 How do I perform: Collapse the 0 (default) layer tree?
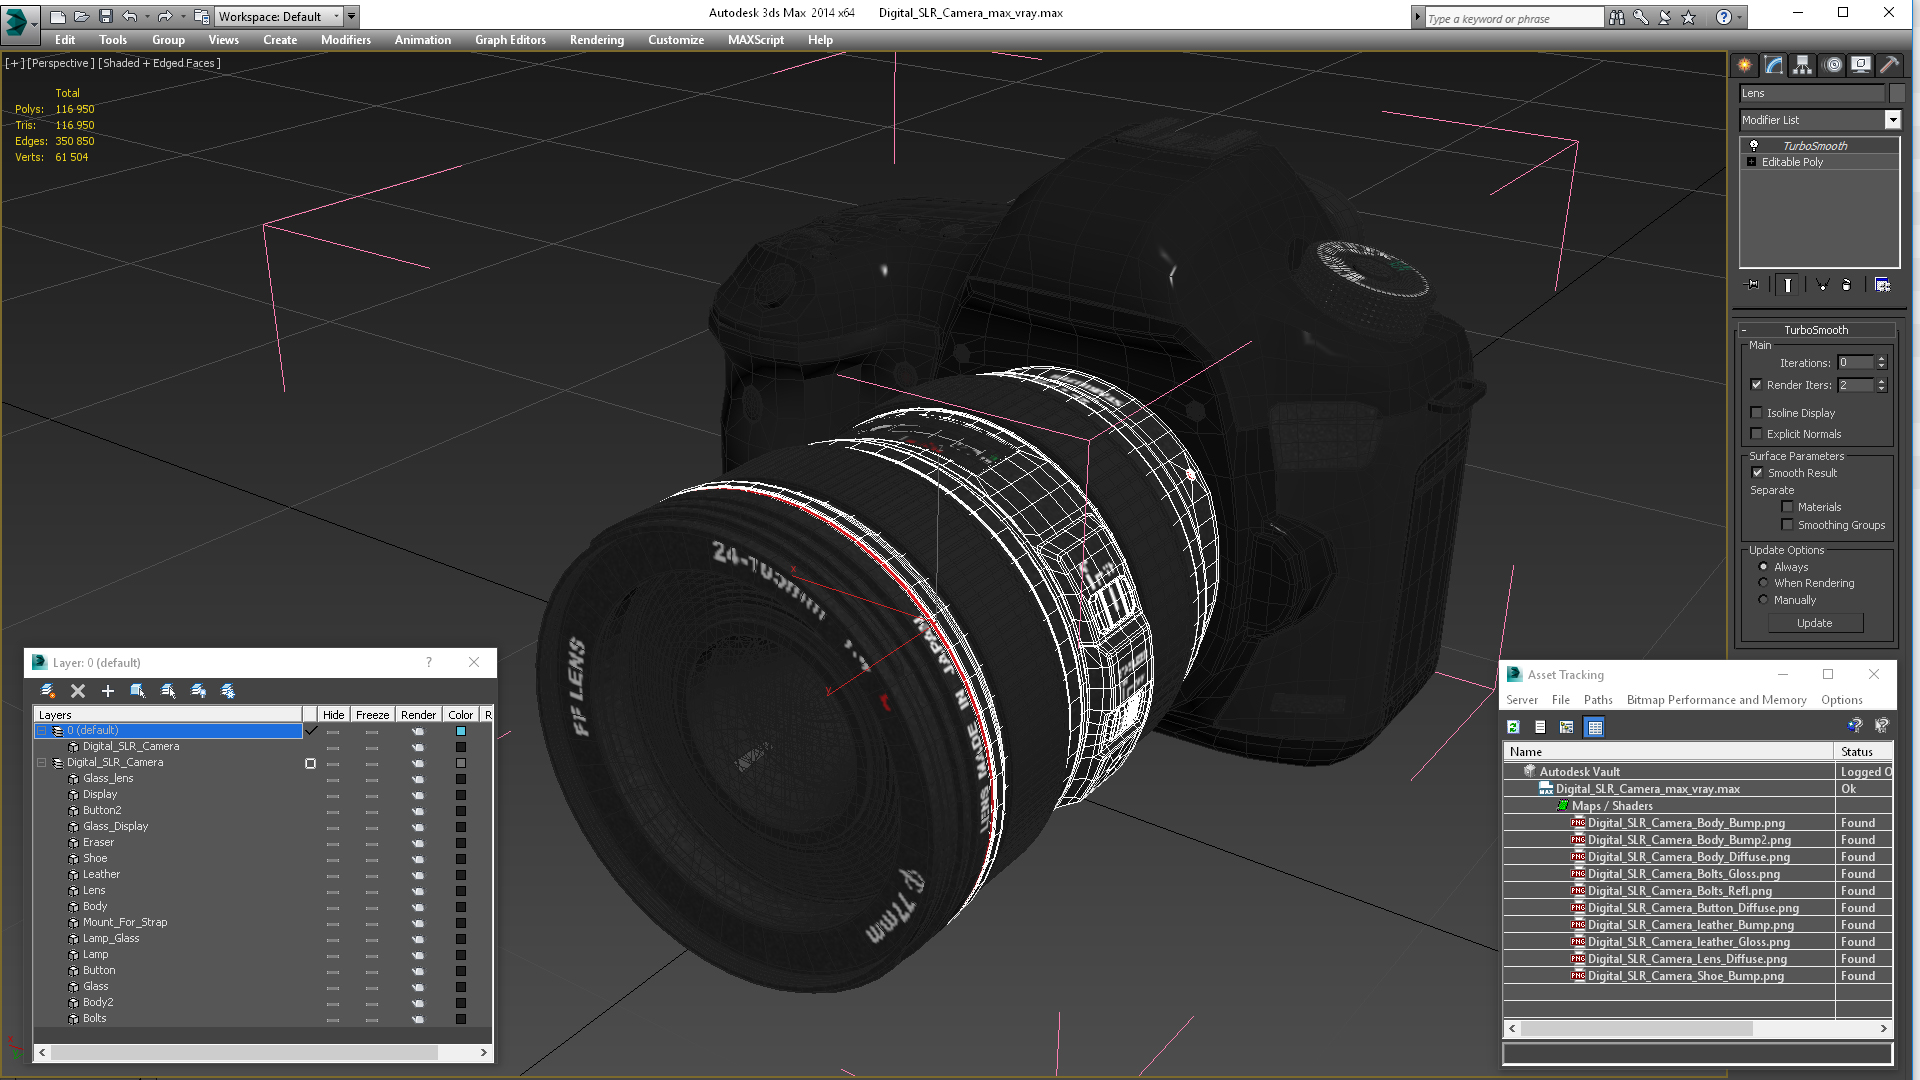click(x=42, y=731)
